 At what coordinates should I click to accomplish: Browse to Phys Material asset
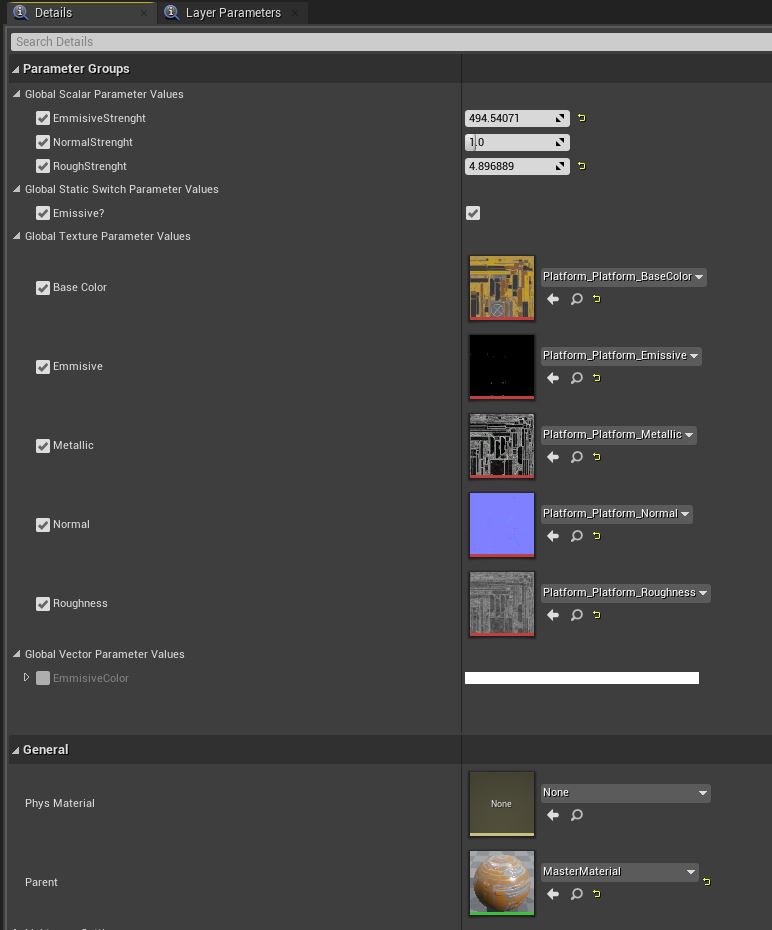click(x=576, y=815)
